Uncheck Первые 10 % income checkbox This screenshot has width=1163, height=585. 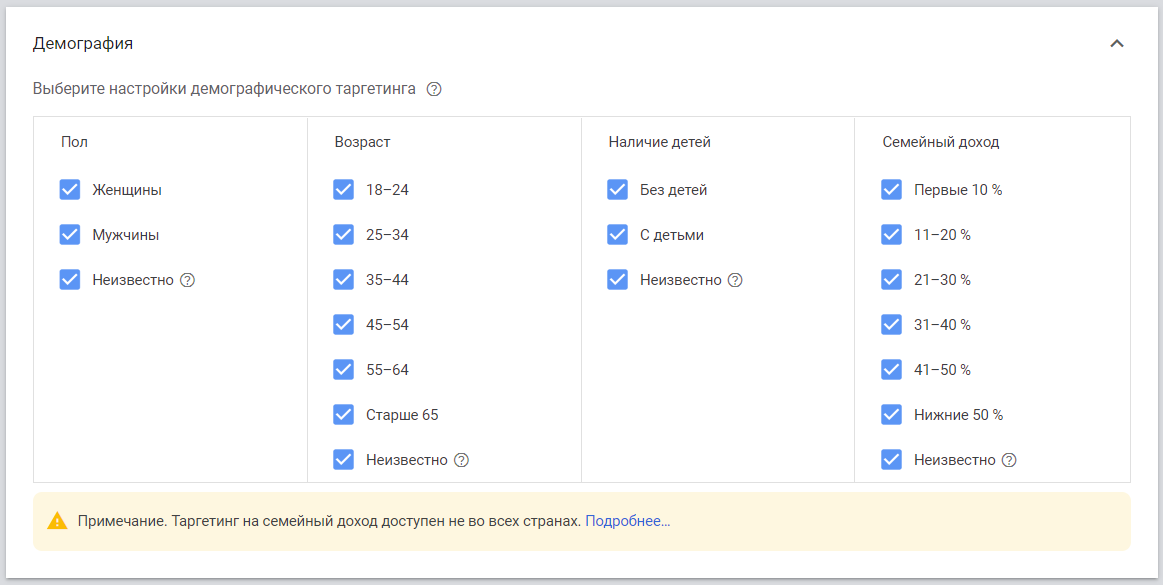click(x=892, y=190)
